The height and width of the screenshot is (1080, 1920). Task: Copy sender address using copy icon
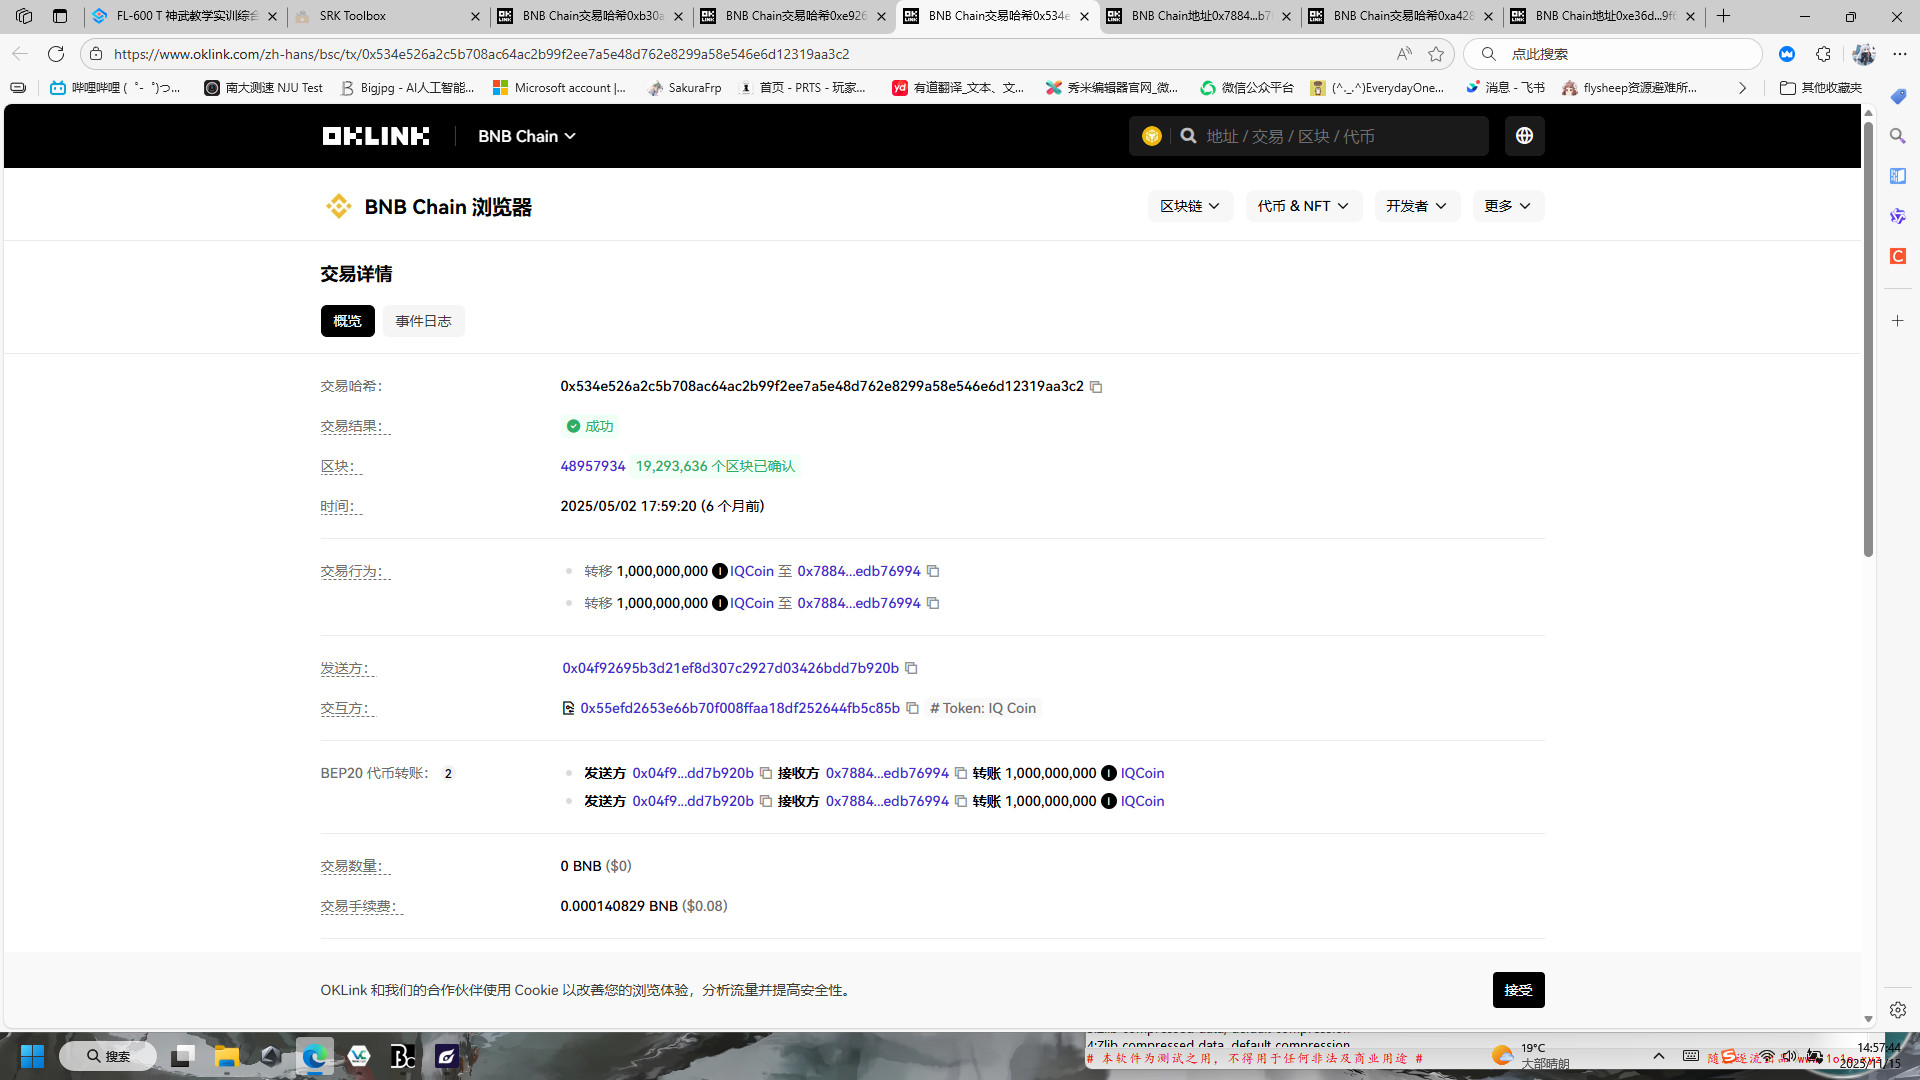coord(911,668)
